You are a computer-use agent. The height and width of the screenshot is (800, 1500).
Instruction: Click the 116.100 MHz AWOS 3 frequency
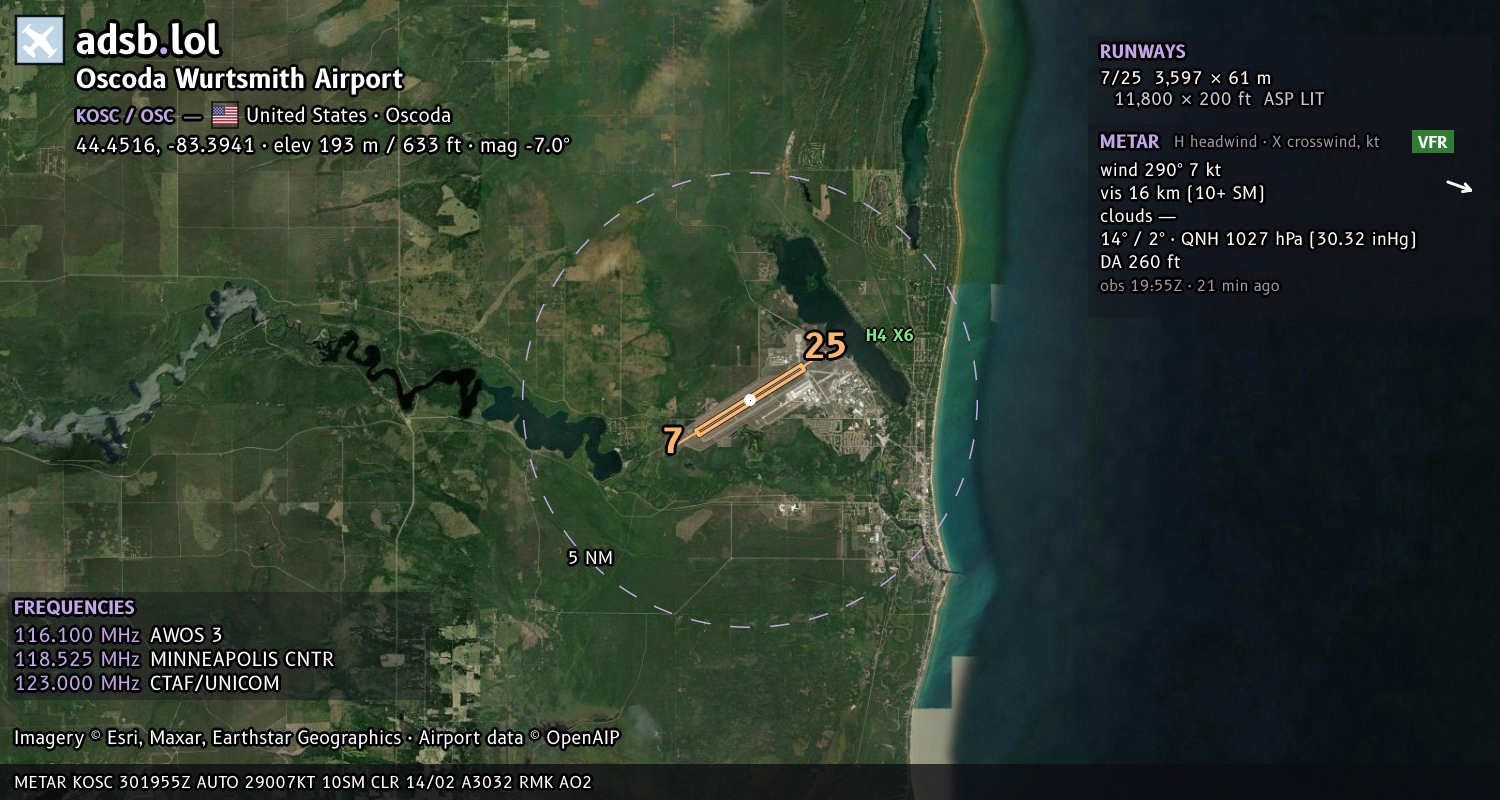118,635
